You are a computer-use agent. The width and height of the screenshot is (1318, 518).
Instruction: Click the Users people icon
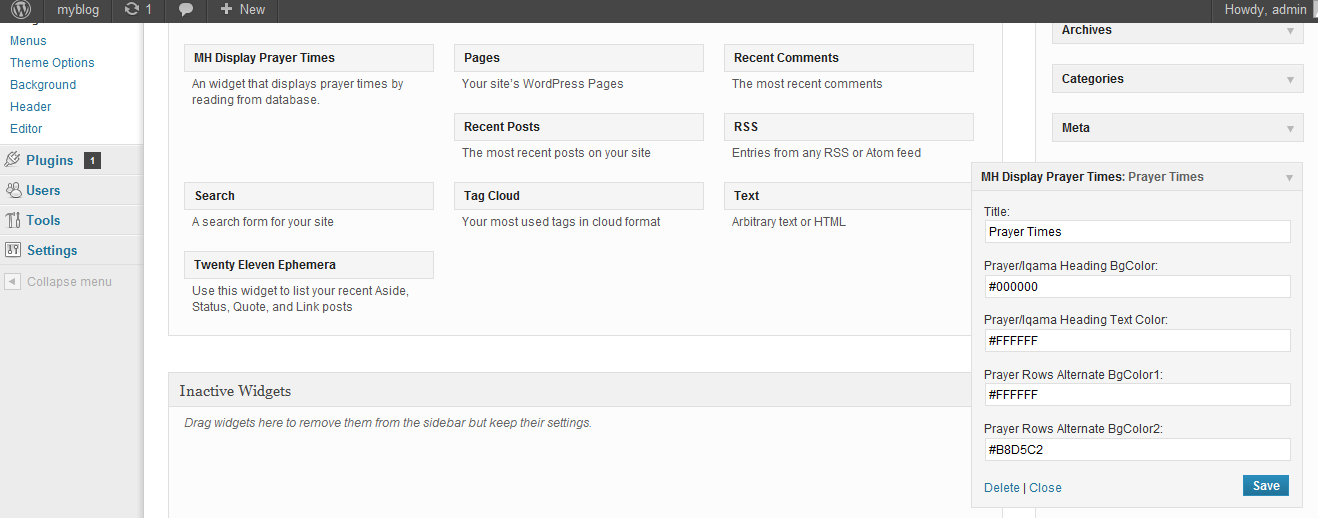[13, 190]
